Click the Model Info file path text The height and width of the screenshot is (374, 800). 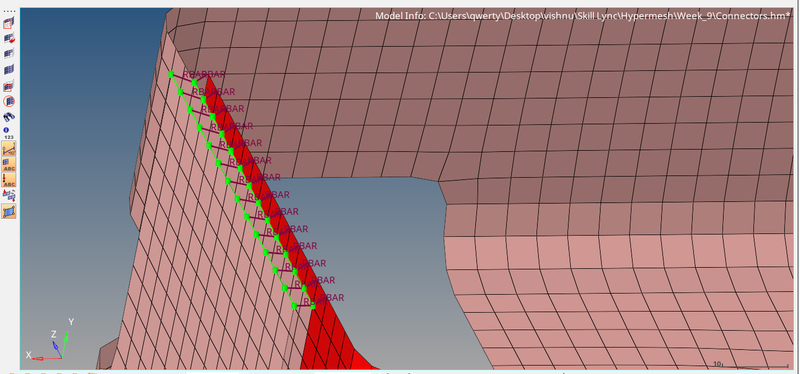click(583, 16)
